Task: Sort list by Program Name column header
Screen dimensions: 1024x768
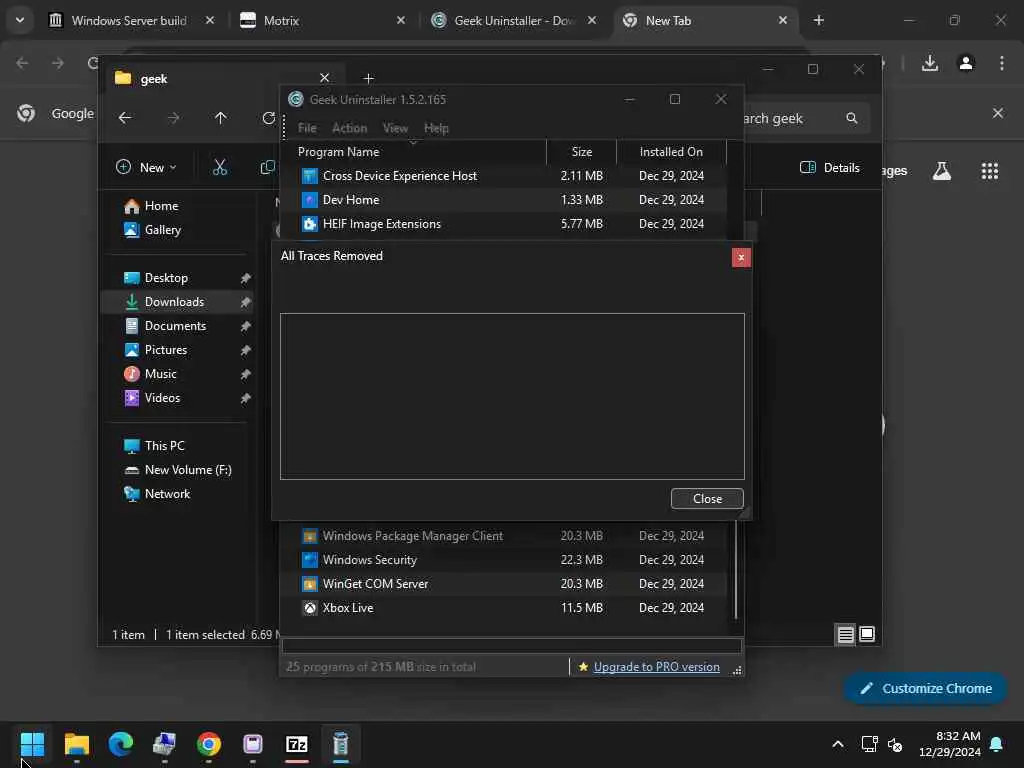Action: click(414, 152)
